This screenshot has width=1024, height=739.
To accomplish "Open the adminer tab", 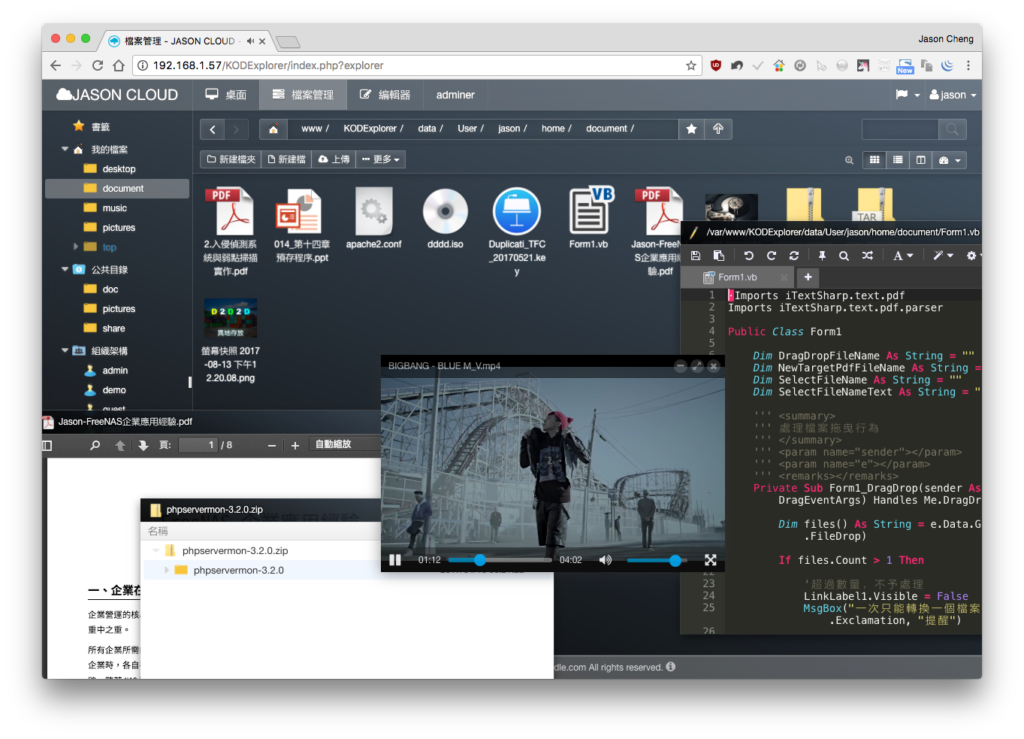I will tap(455, 95).
